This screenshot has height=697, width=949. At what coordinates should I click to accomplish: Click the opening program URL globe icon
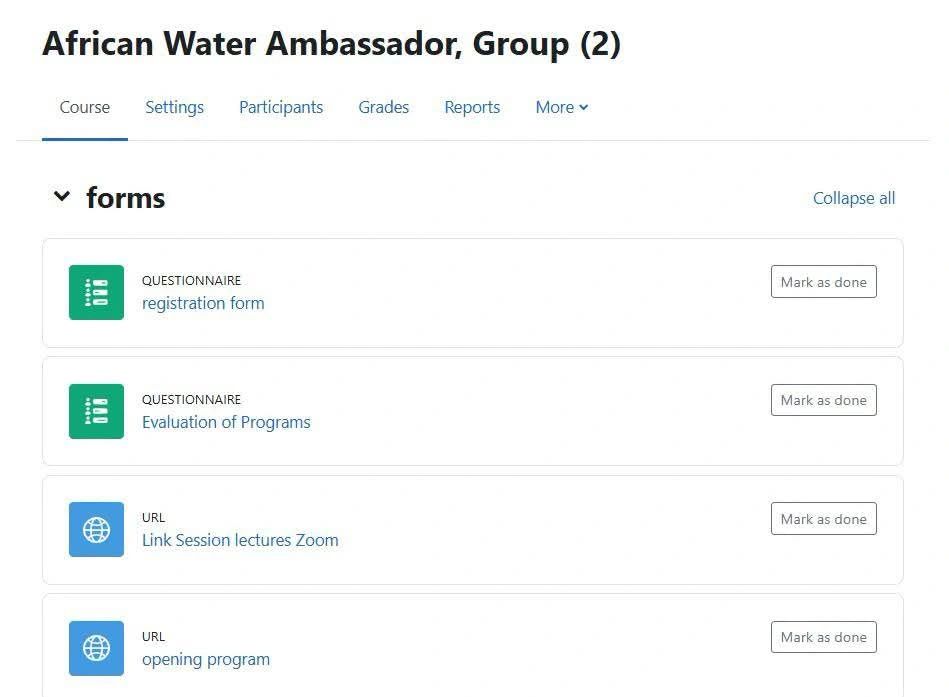pyautogui.click(x=96, y=648)
